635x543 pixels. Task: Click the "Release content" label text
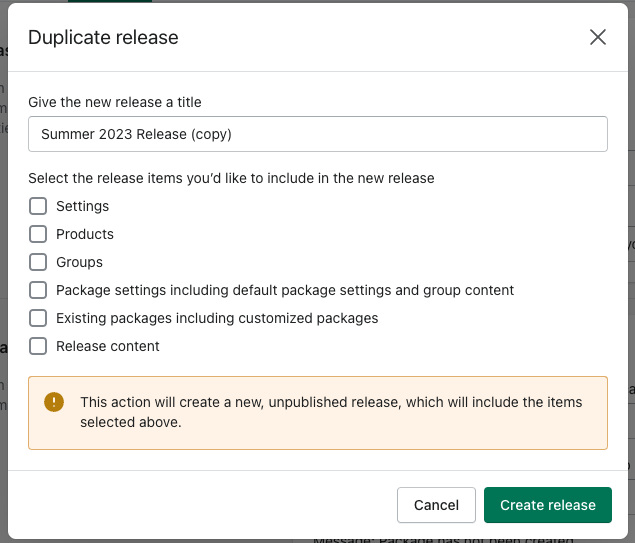pyautogui.click(x=108, y=346)
